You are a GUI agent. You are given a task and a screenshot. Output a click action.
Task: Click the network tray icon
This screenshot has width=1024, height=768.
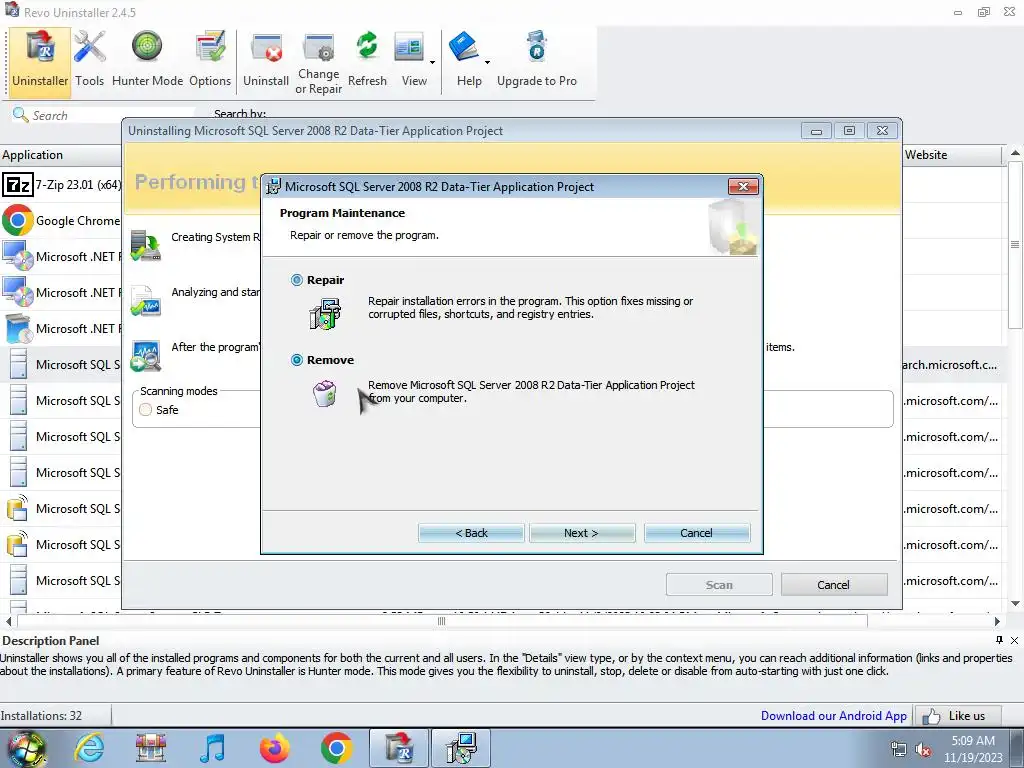[899, 749]
